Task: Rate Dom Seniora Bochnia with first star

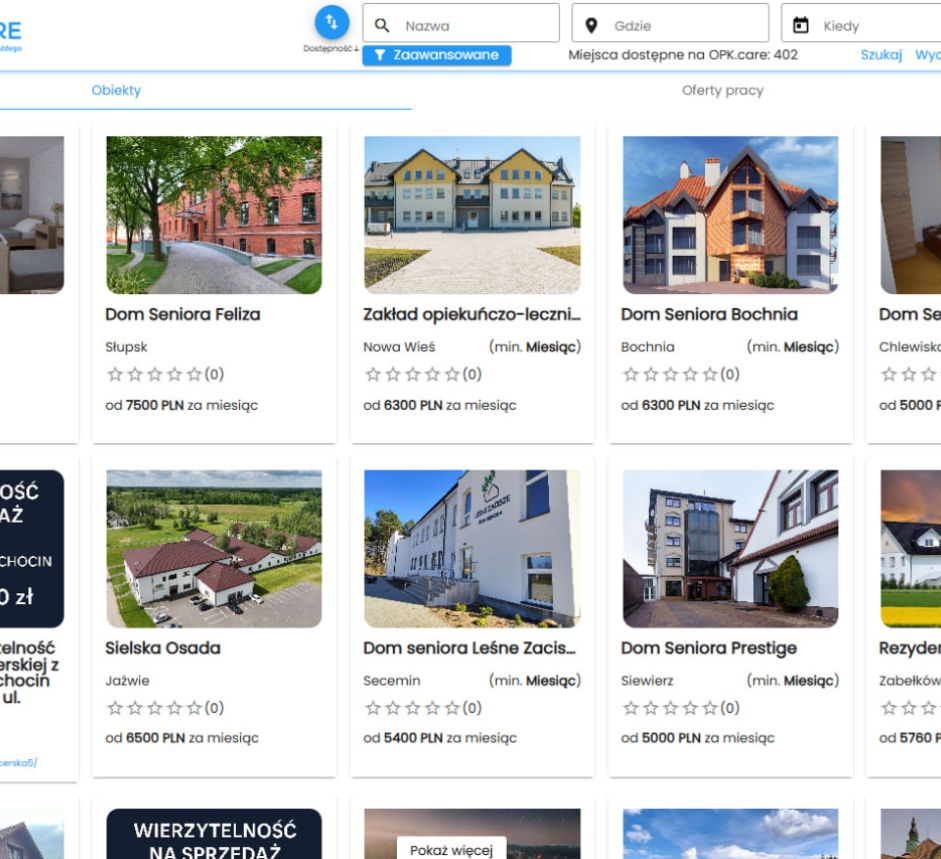Action: (x=629, y=375)
